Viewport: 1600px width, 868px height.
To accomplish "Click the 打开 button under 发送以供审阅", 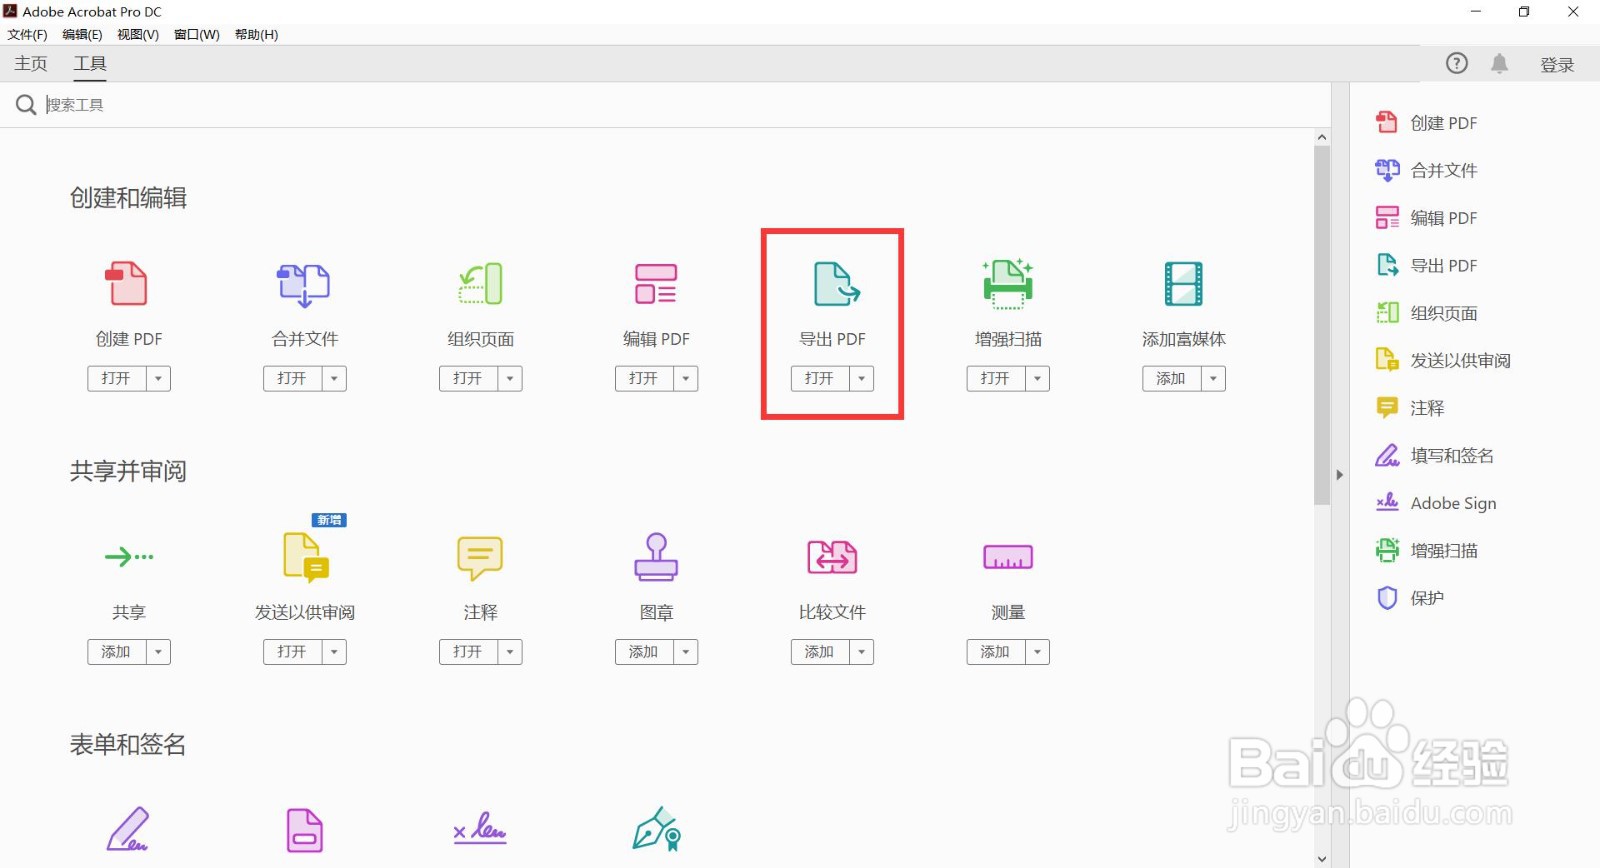I will (x=292, y=652).
